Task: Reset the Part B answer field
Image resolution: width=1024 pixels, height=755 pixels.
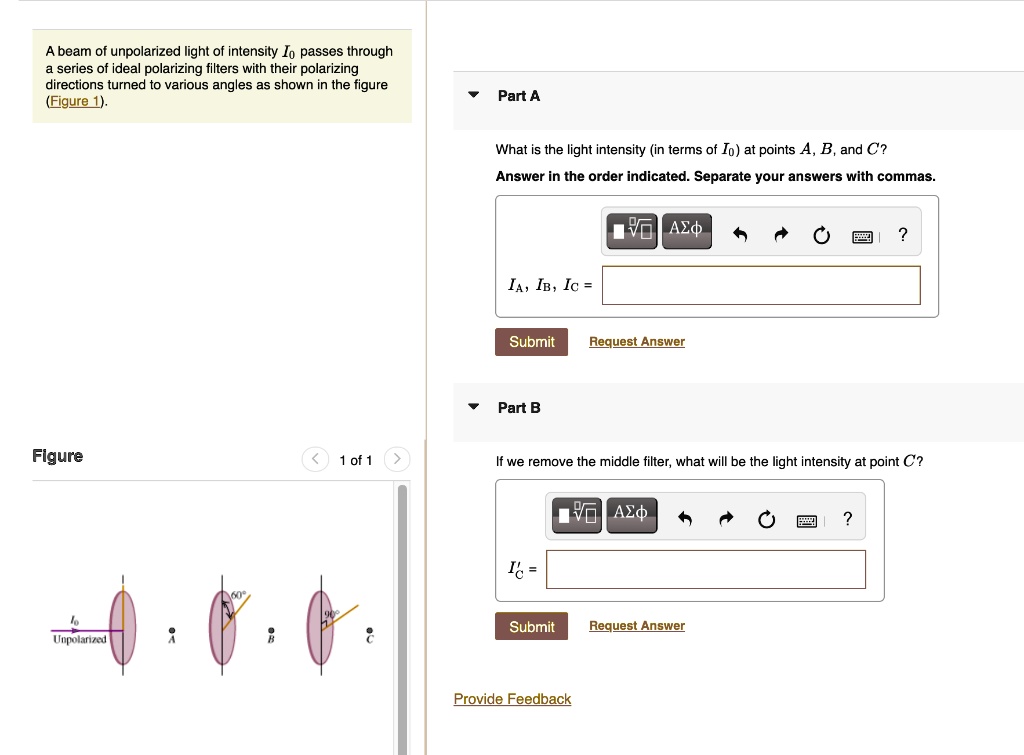Action: point(766,519)
